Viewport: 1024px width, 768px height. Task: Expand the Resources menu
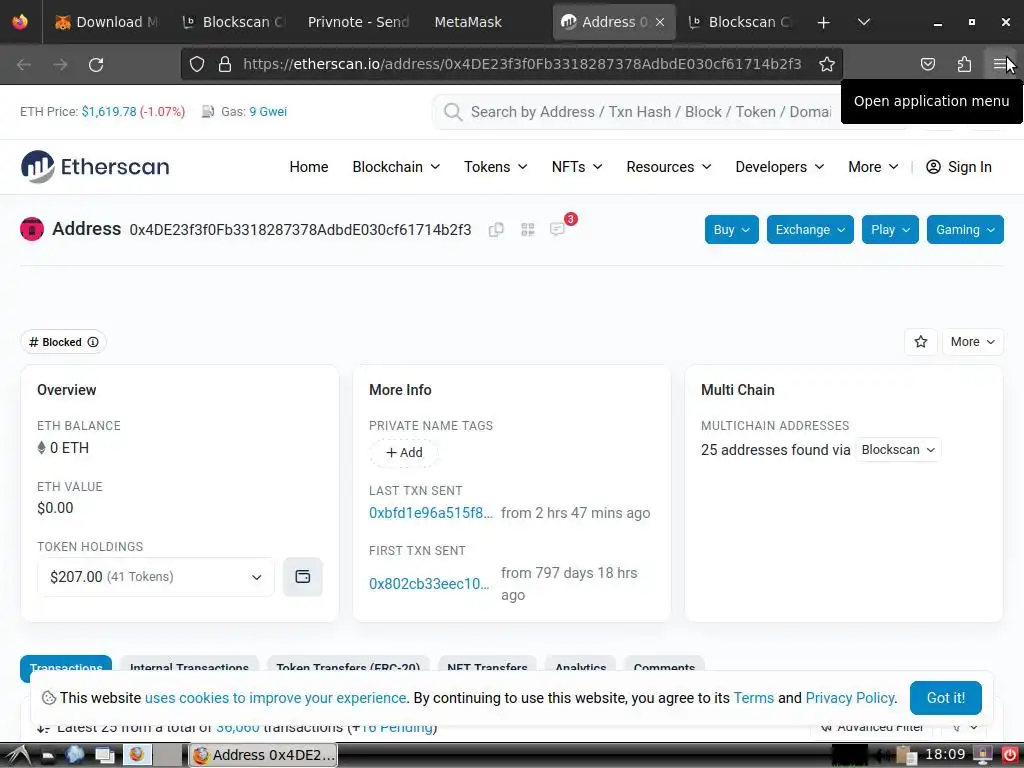click(669, 167)
